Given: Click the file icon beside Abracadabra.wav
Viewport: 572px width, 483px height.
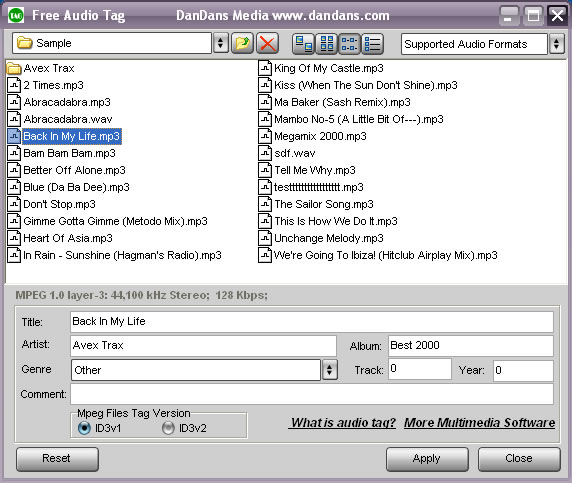Looking at the screenshot, I should [x=14, y=119].
